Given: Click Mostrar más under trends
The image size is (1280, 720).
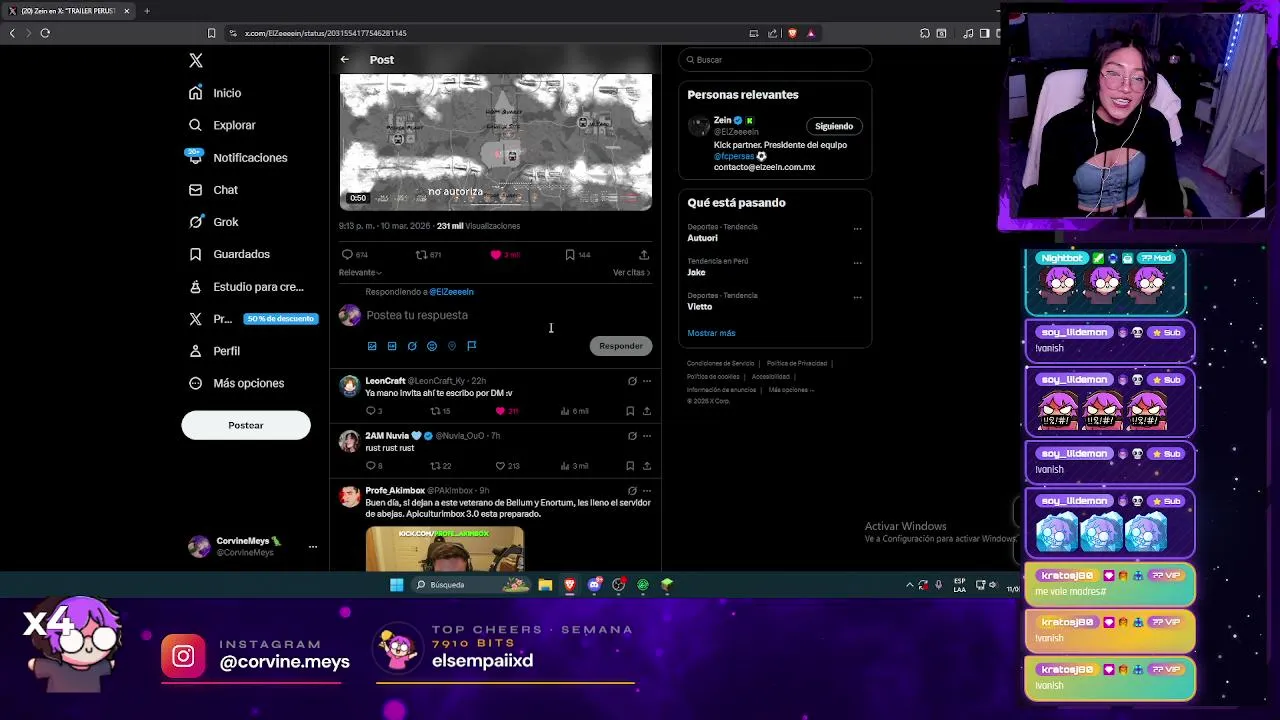Looking at the screenshot, I should (711, 333).
